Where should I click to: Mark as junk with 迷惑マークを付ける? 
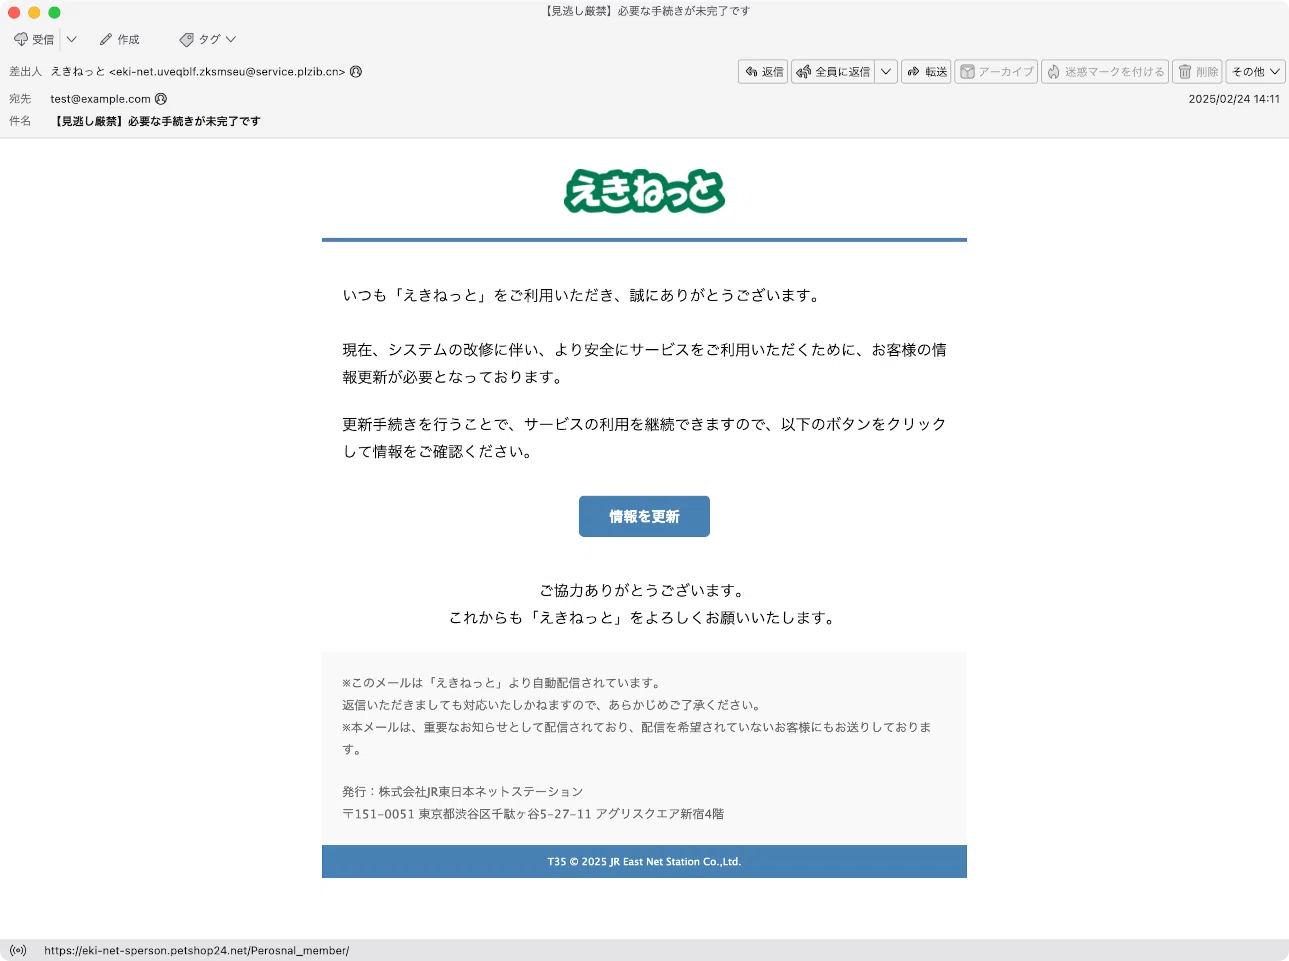point(1105,72)
